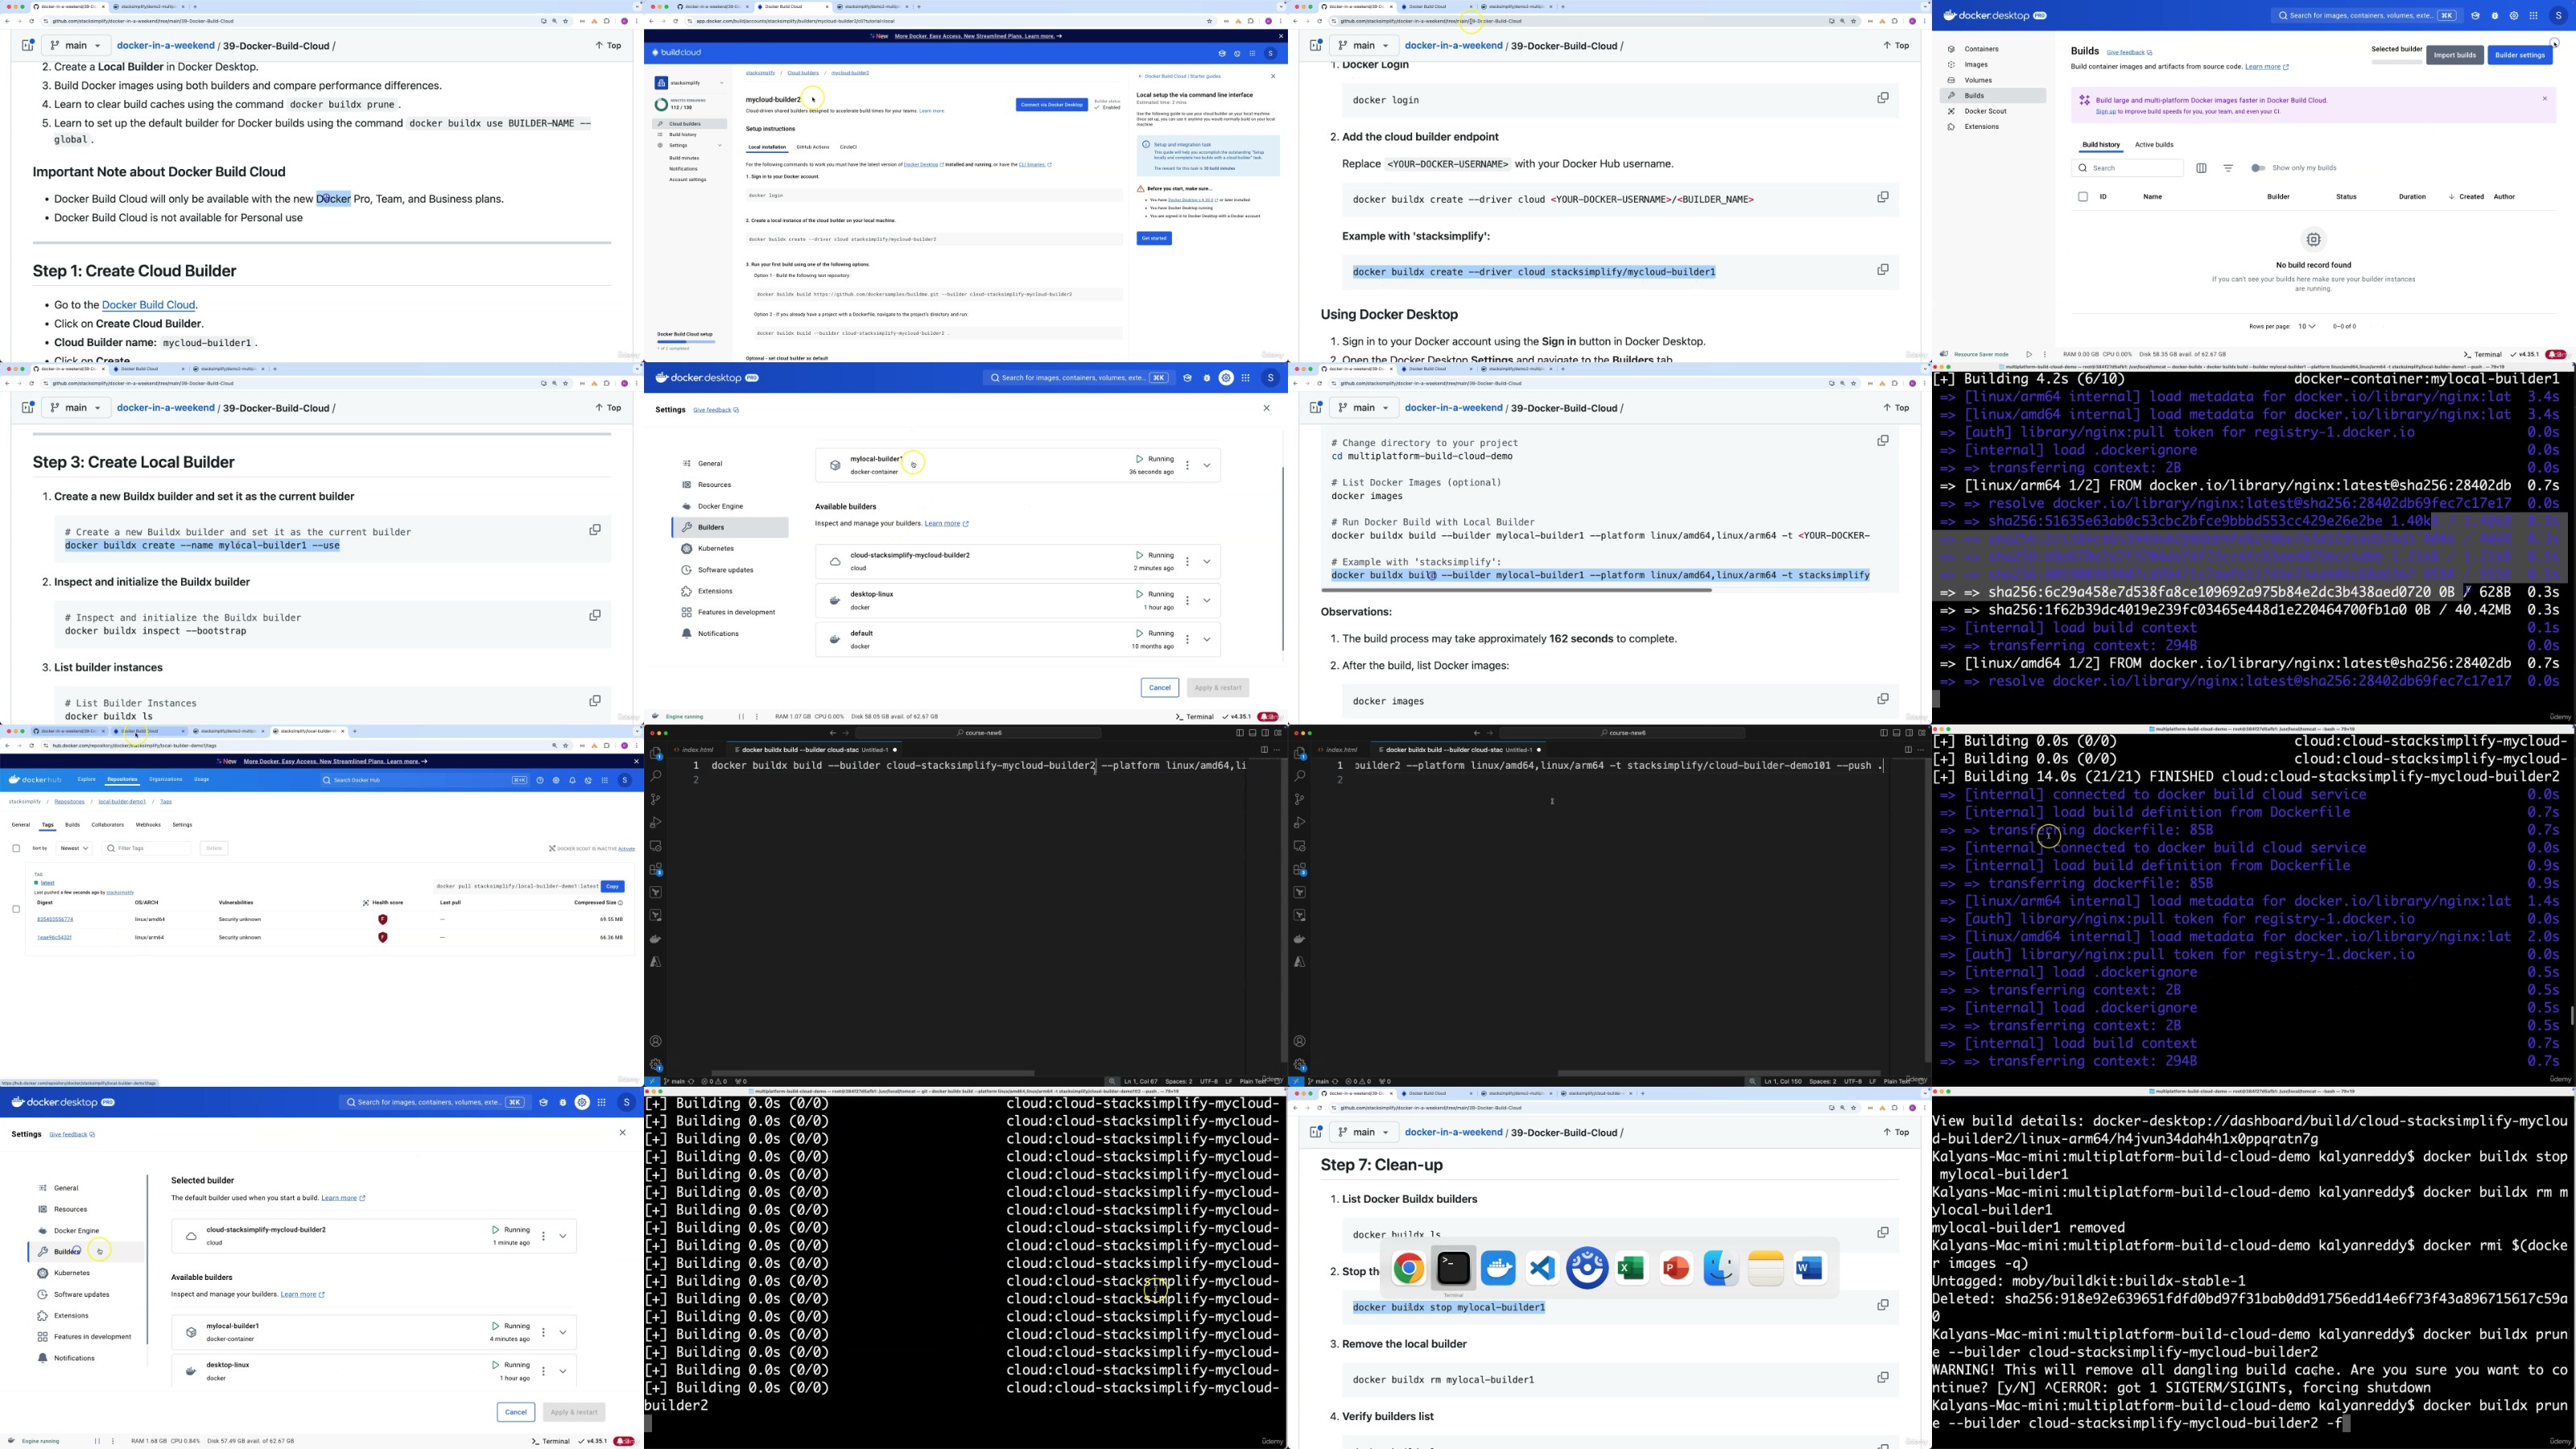Open Explore in Docker Hub top navigation
The width and height of the screenshot is (2576, 1449).
click(x=87, y=780)
